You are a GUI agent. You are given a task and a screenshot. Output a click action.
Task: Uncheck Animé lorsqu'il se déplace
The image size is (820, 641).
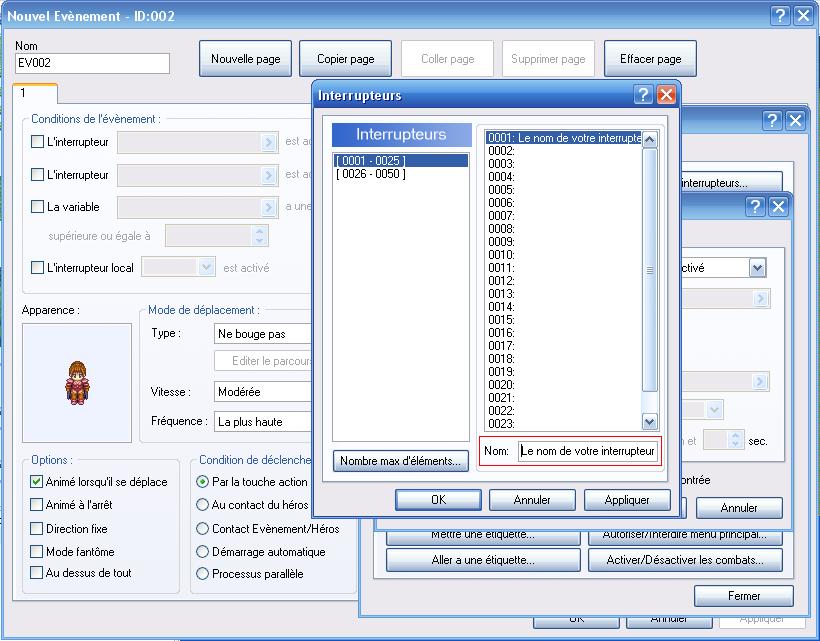tap(38, 482)
